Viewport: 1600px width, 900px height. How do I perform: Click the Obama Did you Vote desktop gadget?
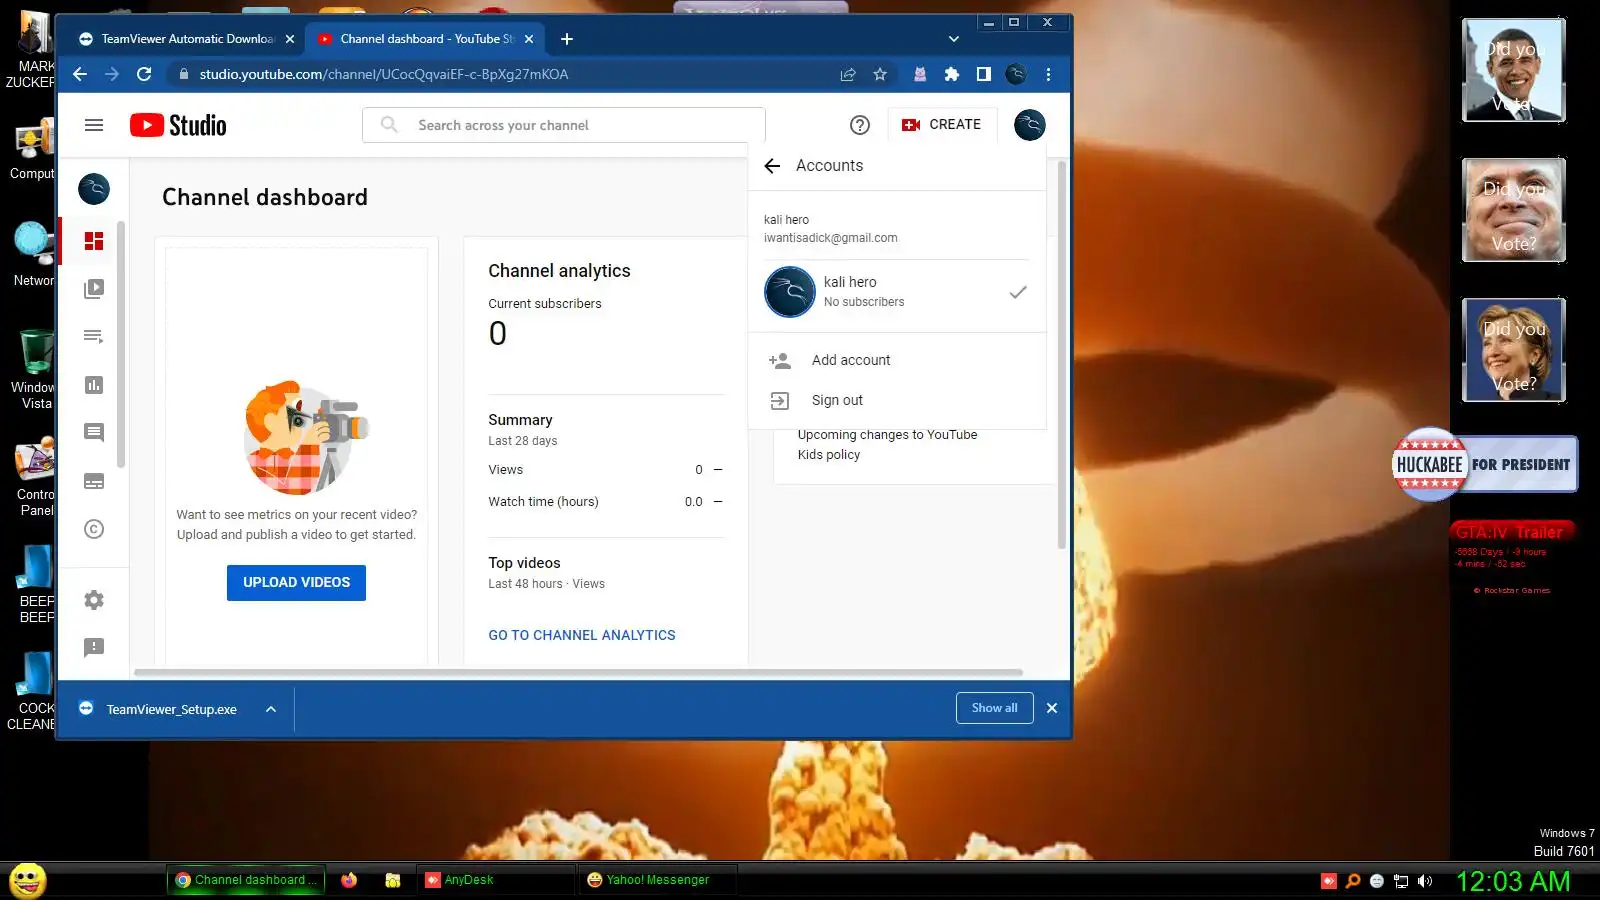(1514, 71)
